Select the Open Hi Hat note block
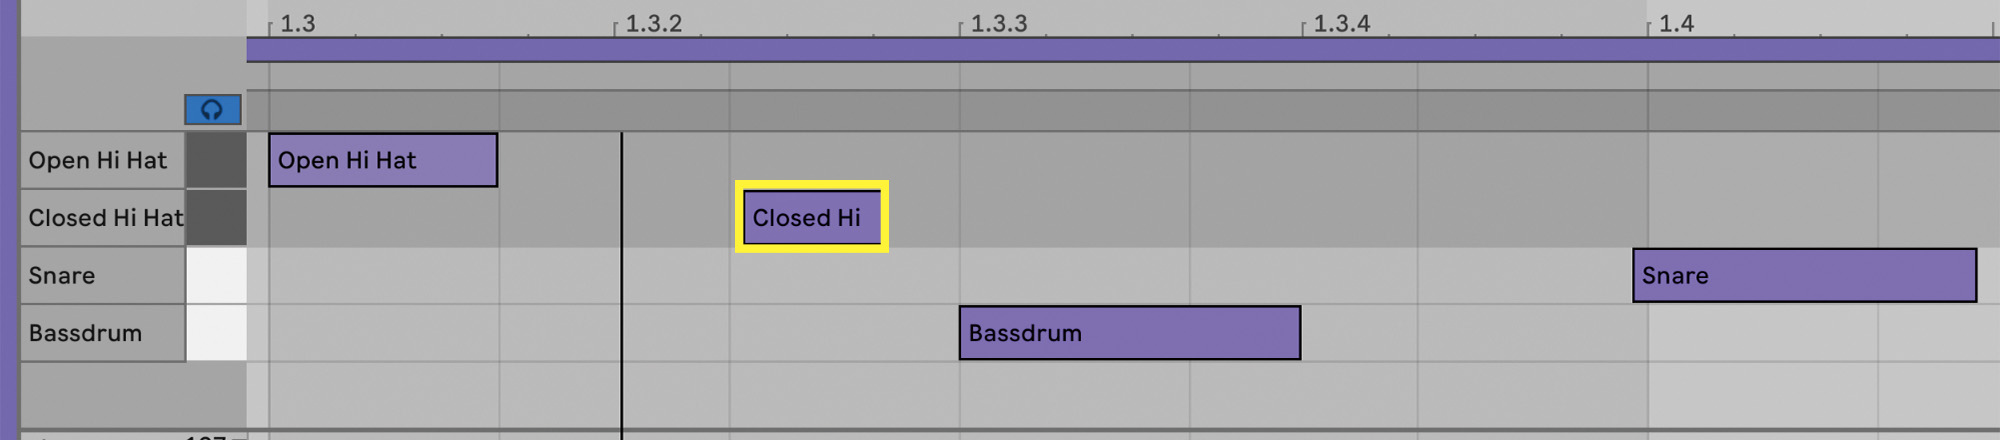Screen dimensions: 2000x440 click(x=382, y=160)
